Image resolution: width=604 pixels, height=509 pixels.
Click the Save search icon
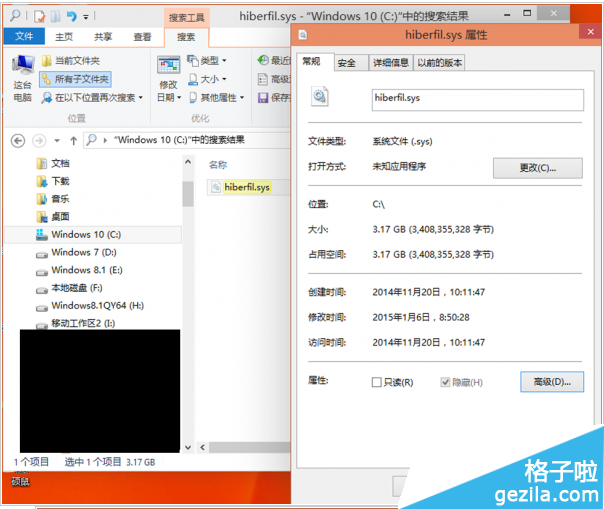[x=263, y=98]
